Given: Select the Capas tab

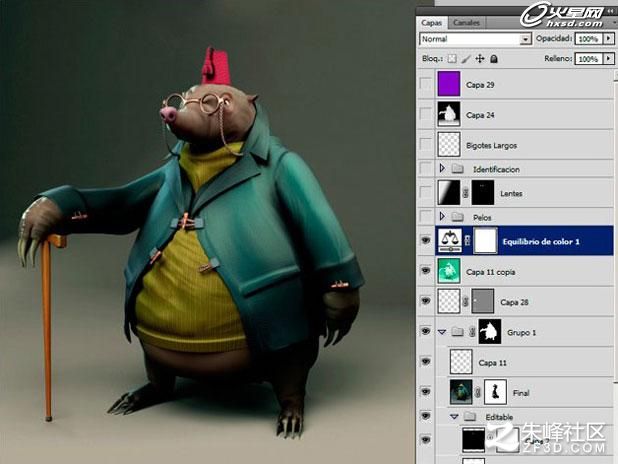Looking at the screenshot, I should 432,22.
